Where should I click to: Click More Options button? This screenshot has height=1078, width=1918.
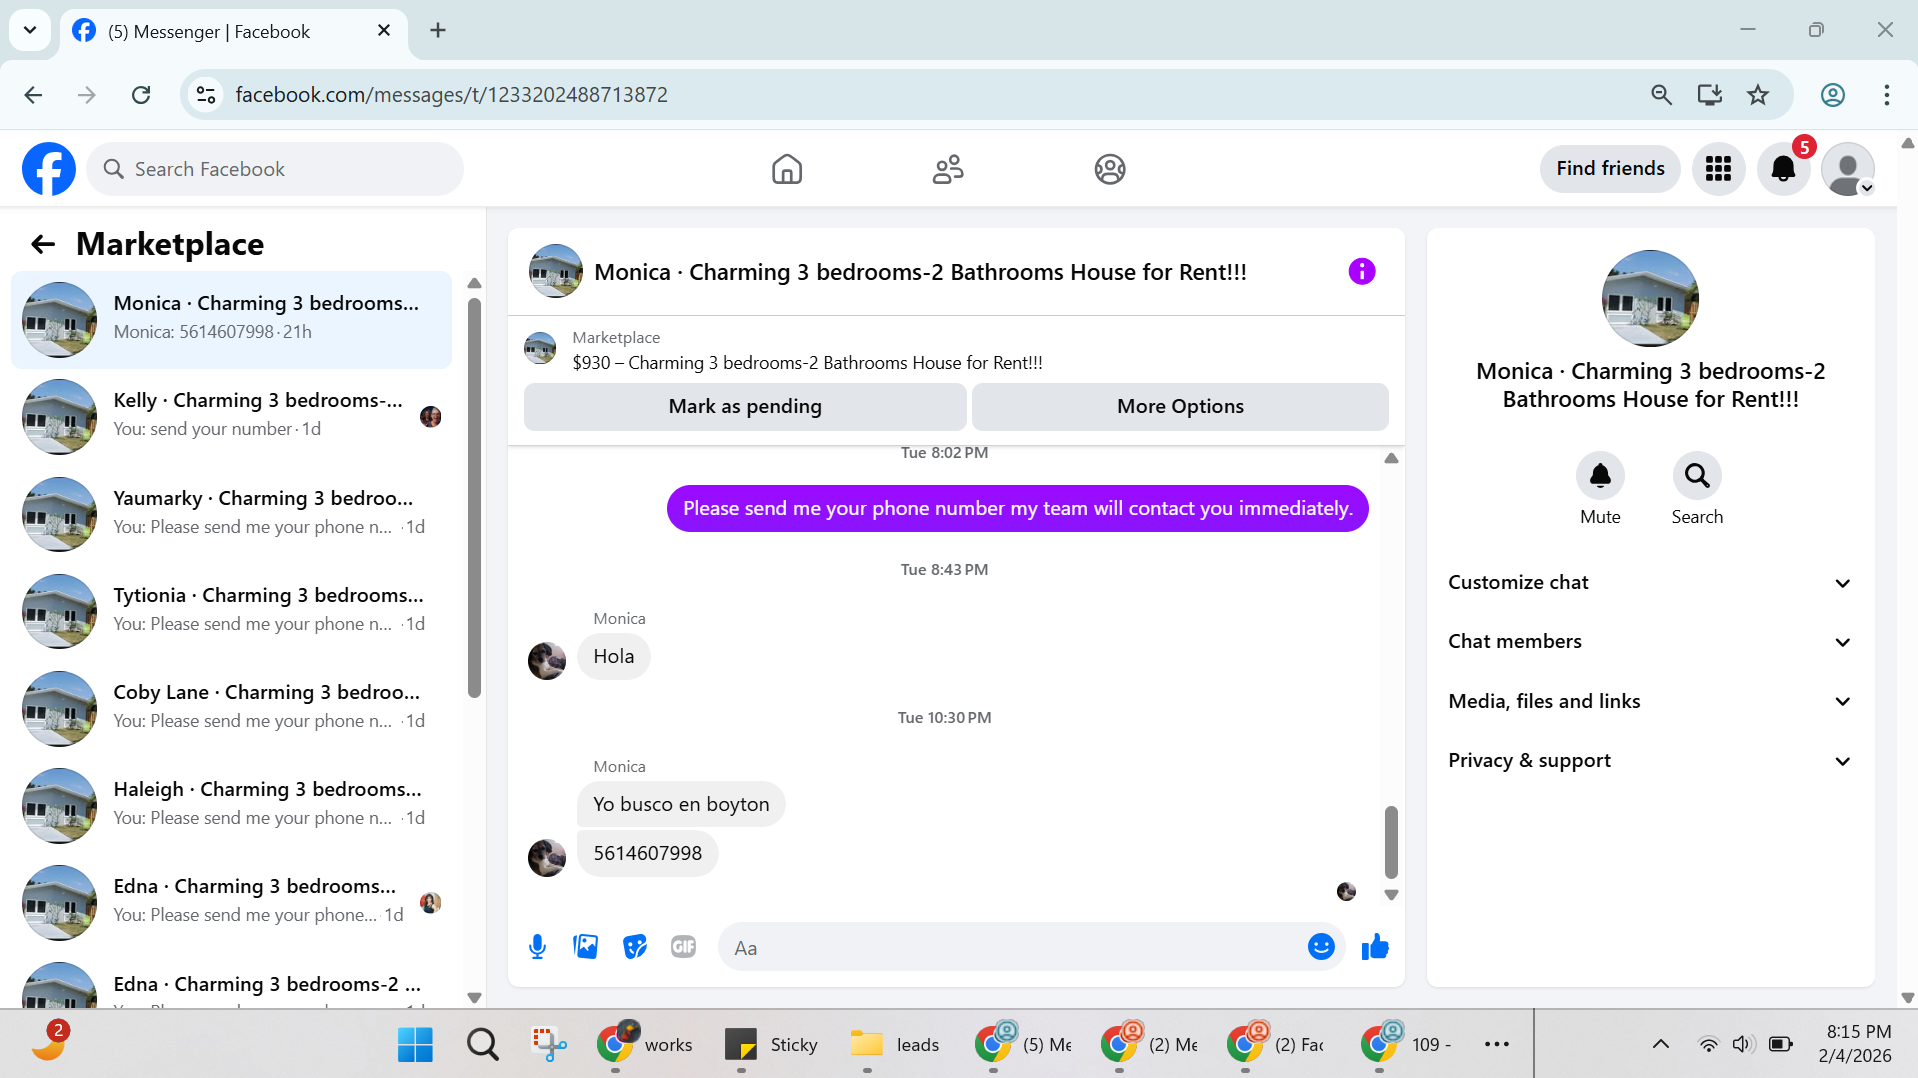(1180, 407)
